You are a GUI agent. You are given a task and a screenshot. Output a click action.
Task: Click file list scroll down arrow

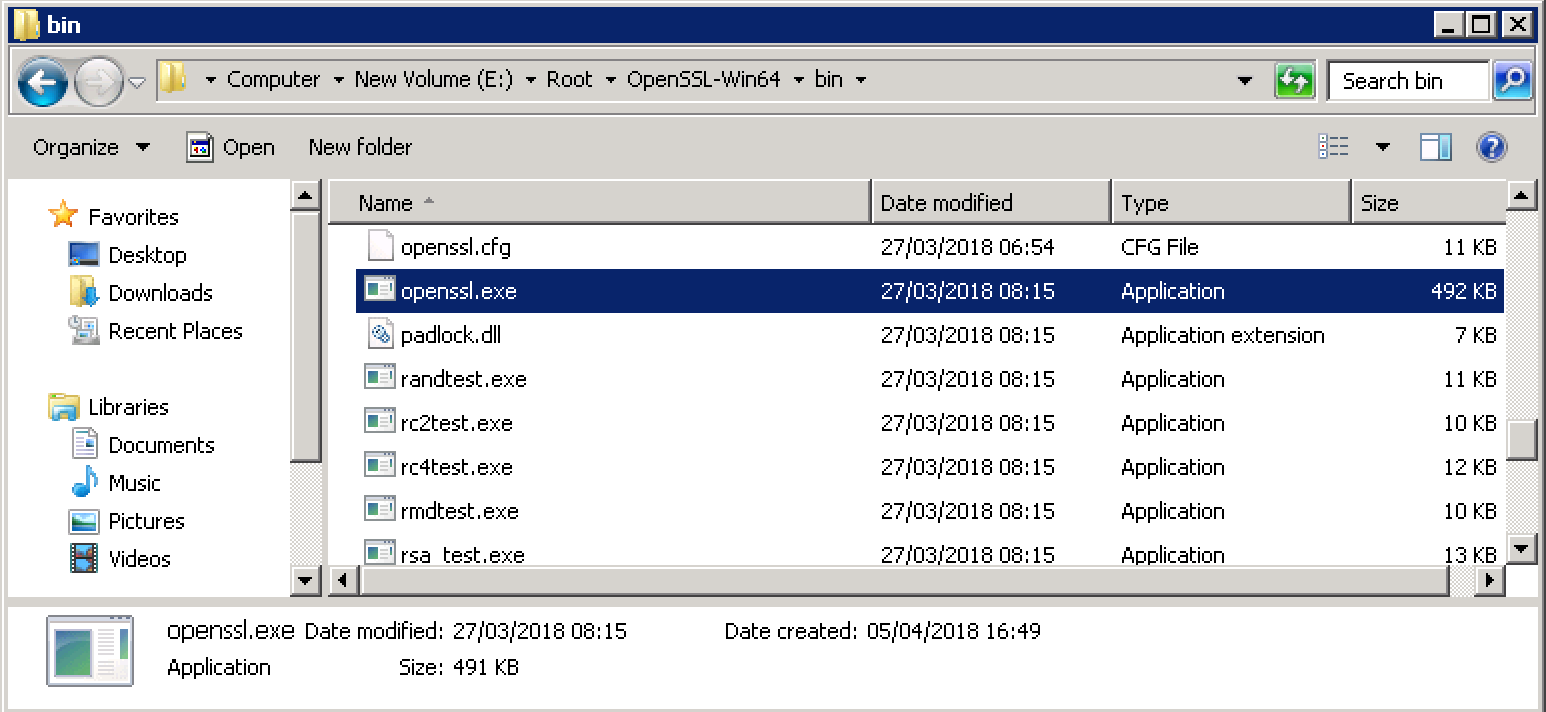coord(1521,547)
